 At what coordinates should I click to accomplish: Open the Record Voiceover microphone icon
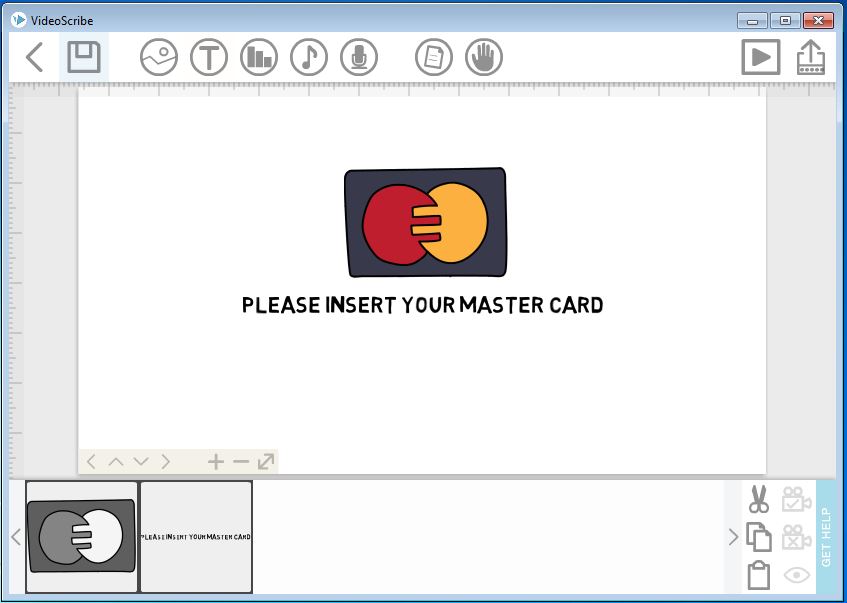click(x=358, y=57)
